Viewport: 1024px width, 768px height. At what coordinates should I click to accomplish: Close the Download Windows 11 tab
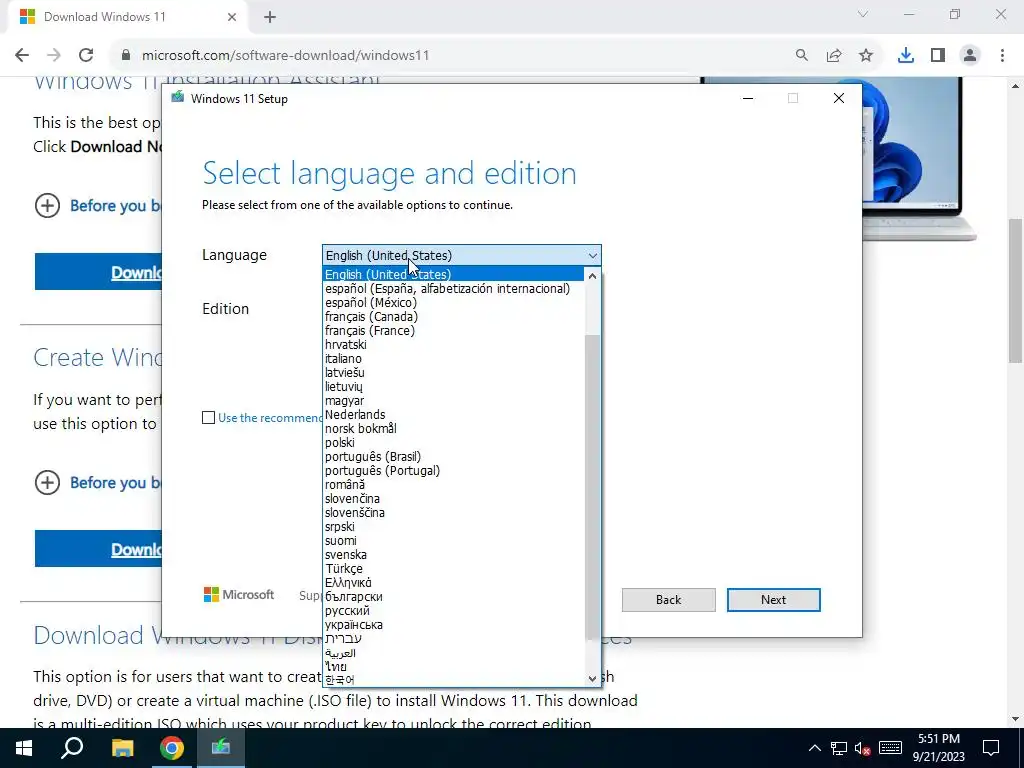coord(232,17)
